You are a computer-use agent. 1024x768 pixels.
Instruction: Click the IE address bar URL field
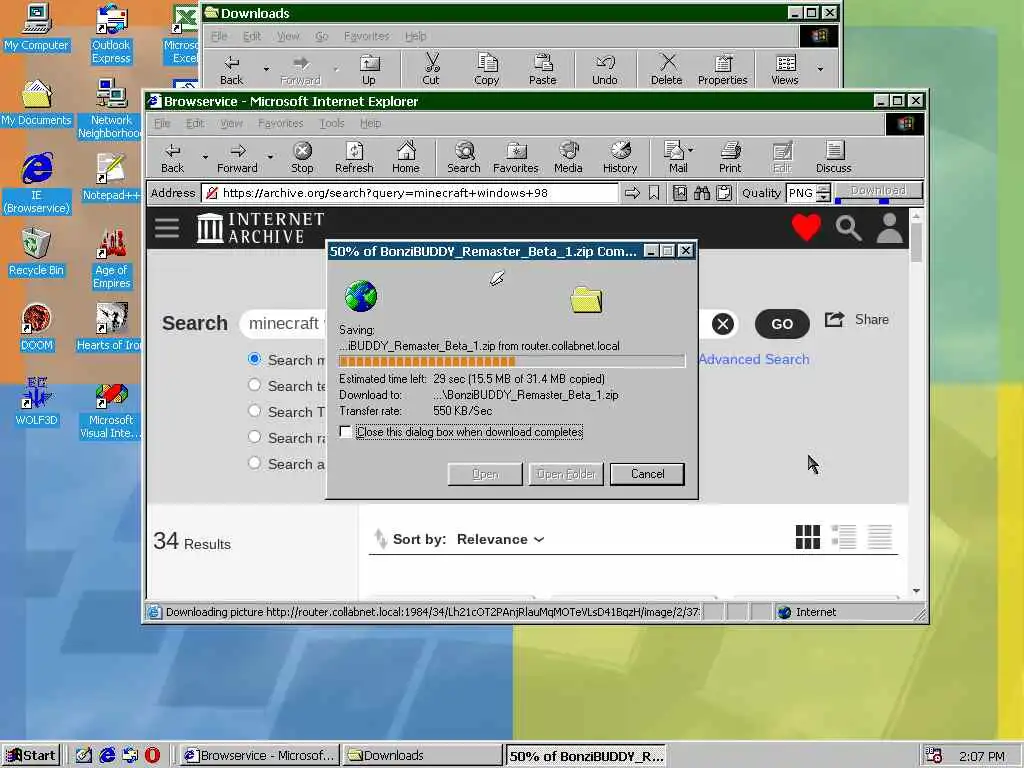pos(410,193)
